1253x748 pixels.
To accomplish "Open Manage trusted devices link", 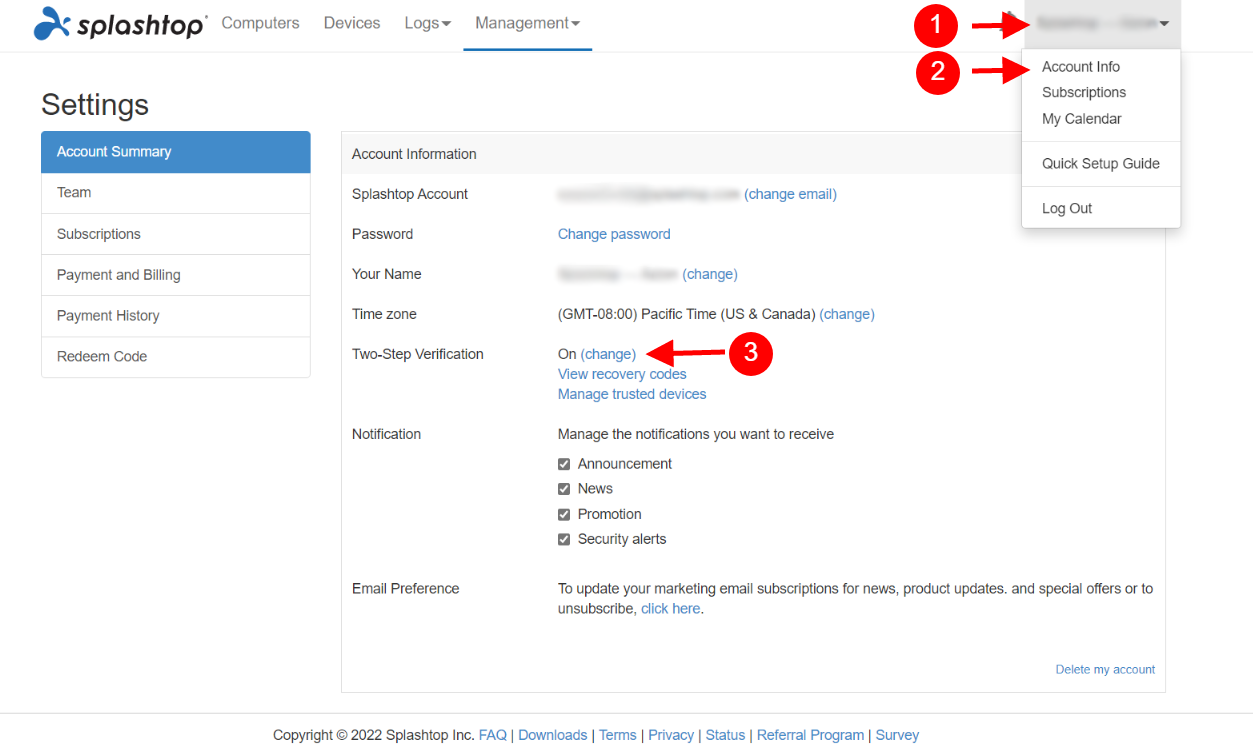I will (x=632, y=394).
